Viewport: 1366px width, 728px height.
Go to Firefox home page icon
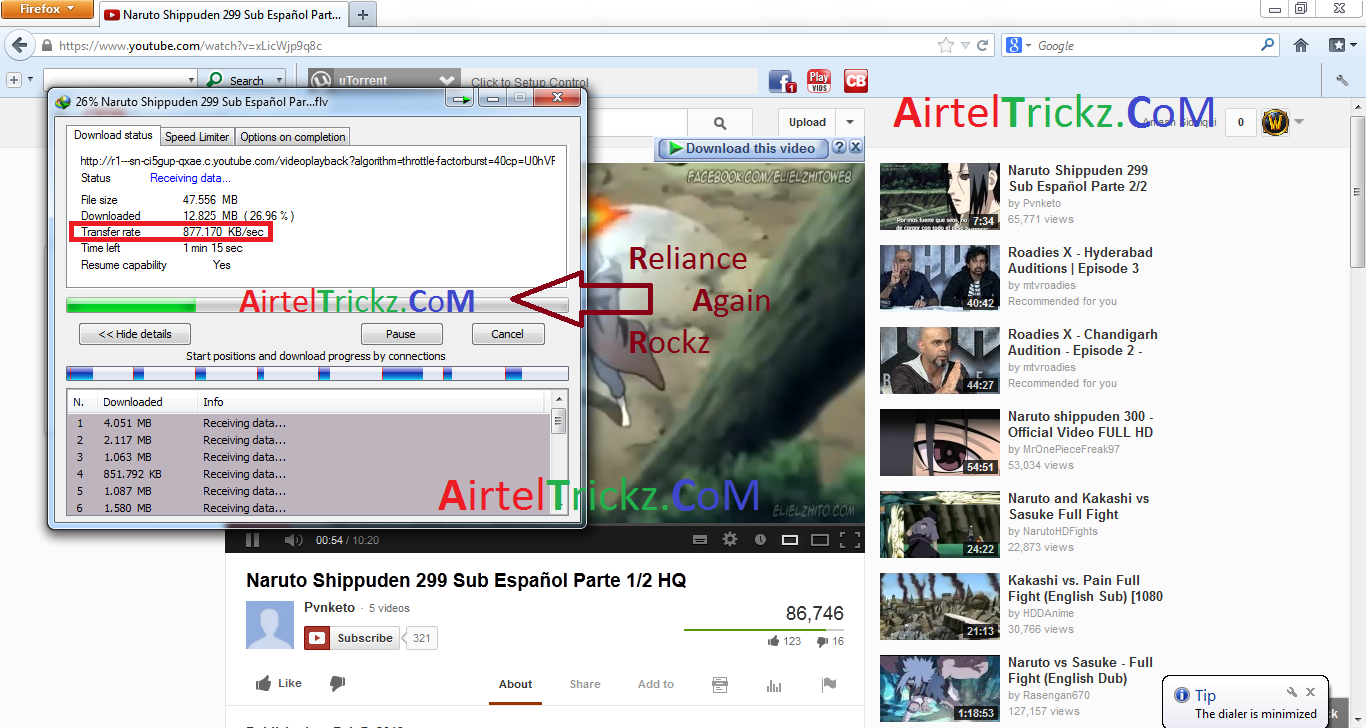coord(1301,45)
